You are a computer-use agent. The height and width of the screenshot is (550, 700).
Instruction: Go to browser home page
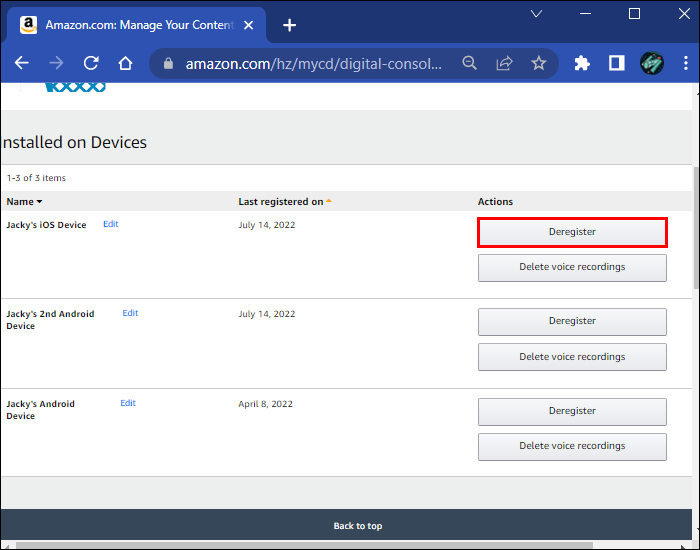tap(125, 63)
